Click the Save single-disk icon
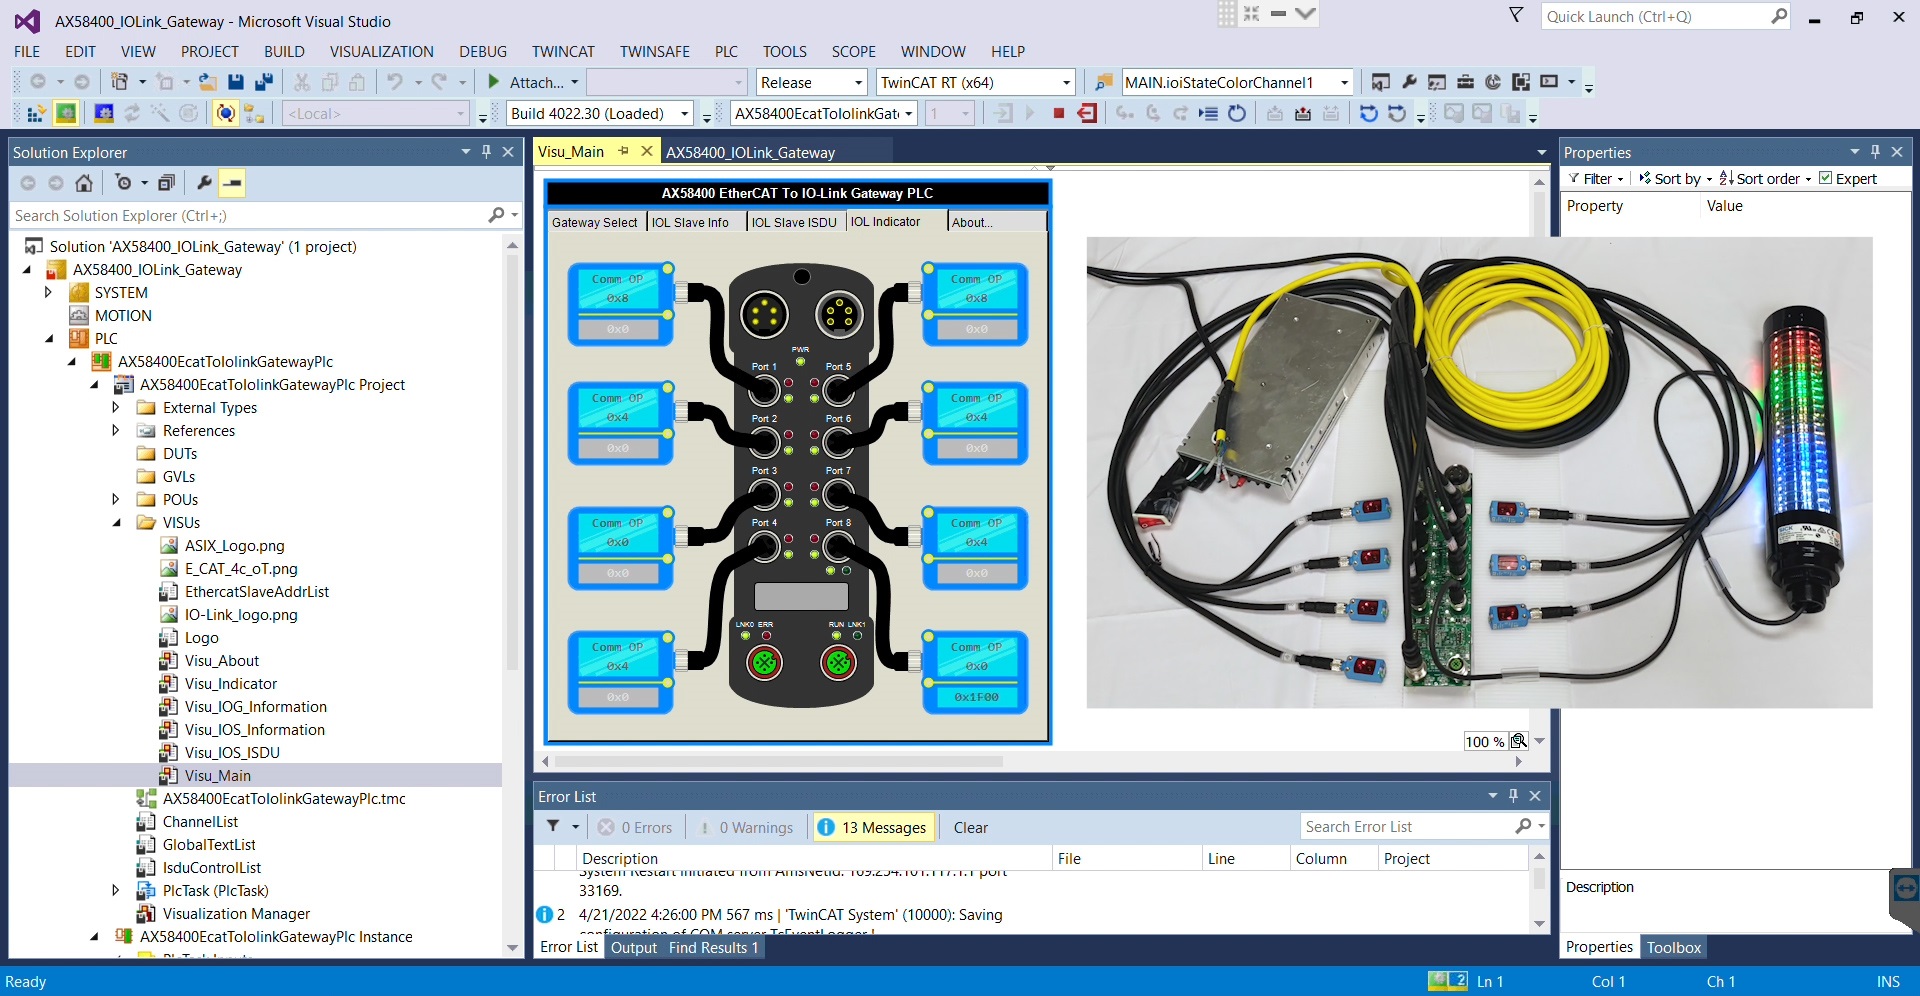Image resolution: width=1920 pixels, height=996 pixels. [236, 82]
